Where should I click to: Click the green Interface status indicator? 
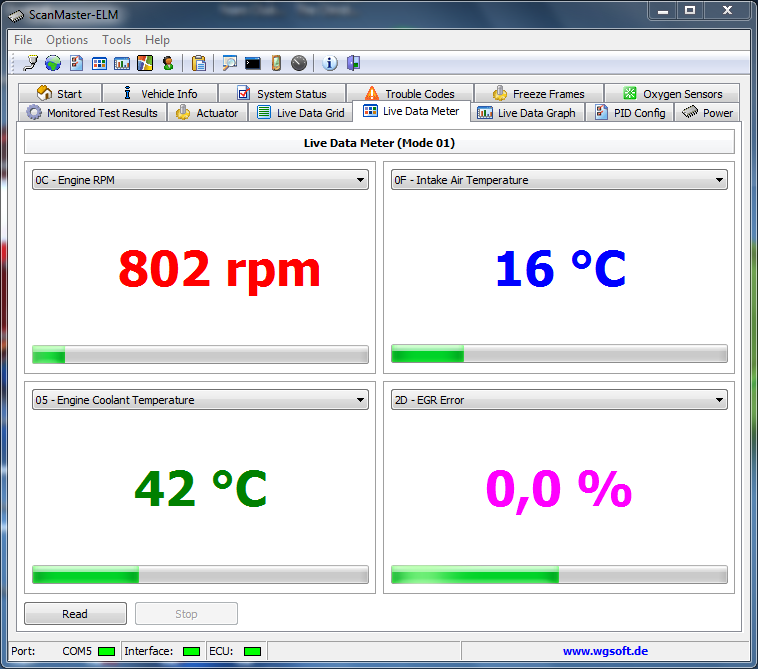[191, 651]
